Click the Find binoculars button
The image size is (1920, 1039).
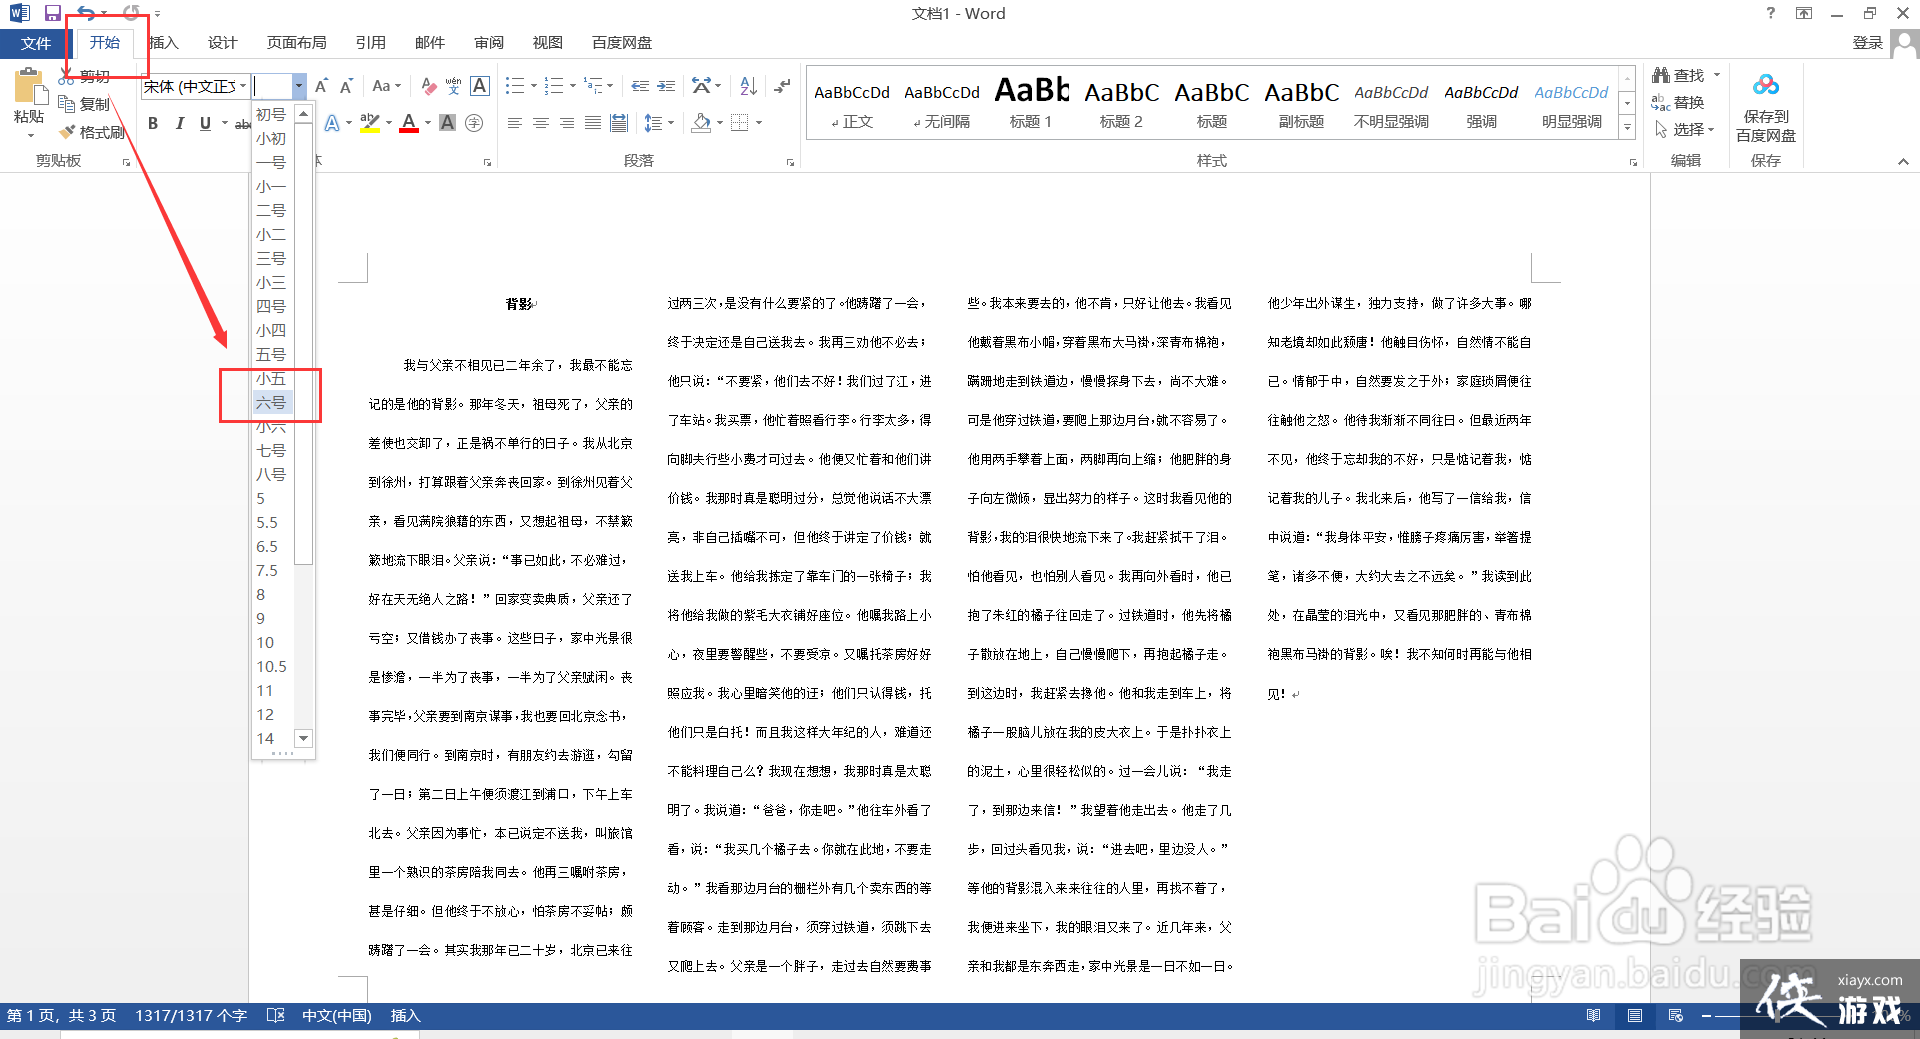pyautogui.click(x=1679, y=76)
